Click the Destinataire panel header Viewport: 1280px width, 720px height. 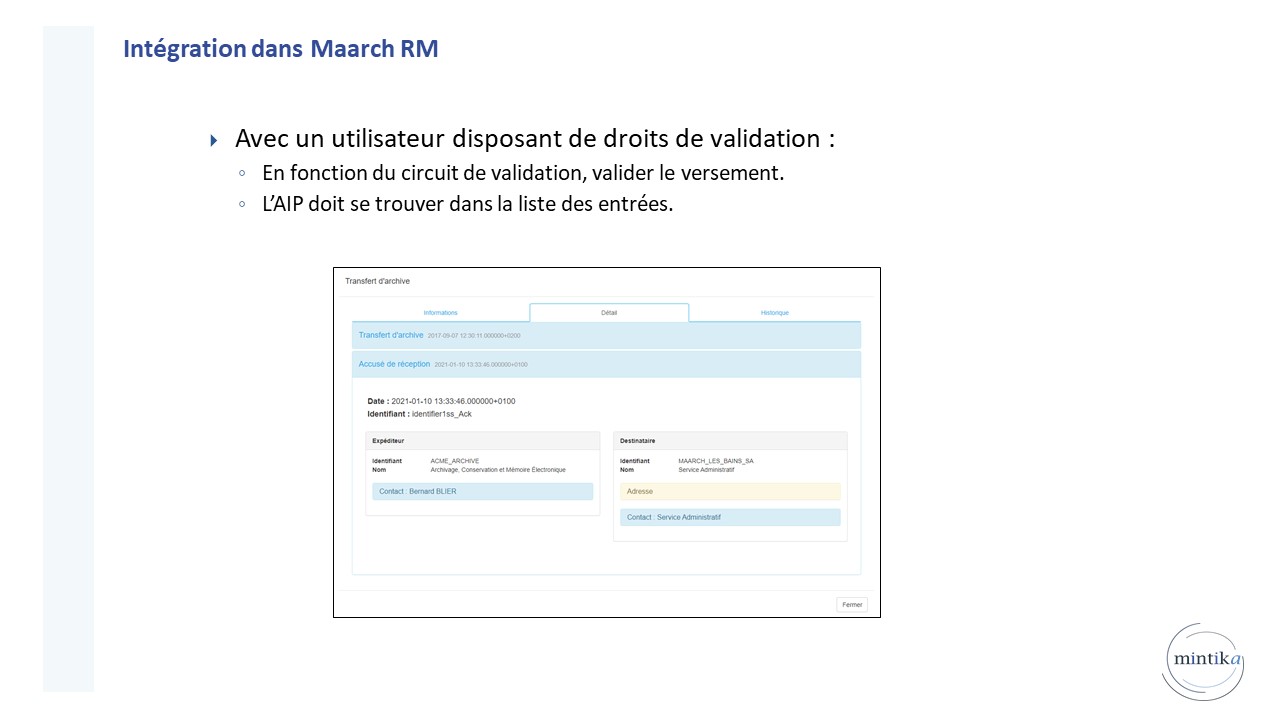coord(730,440)
